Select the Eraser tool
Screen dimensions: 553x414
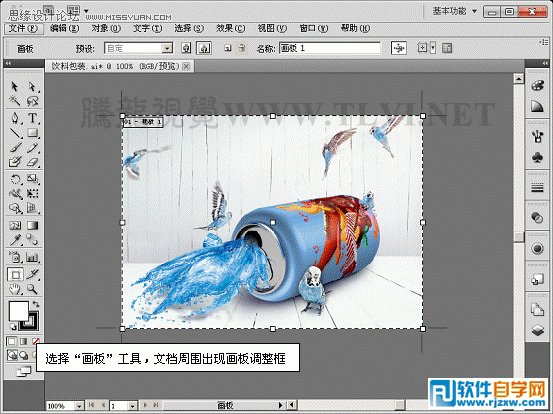pyautogui.click(x=32, y=162)
